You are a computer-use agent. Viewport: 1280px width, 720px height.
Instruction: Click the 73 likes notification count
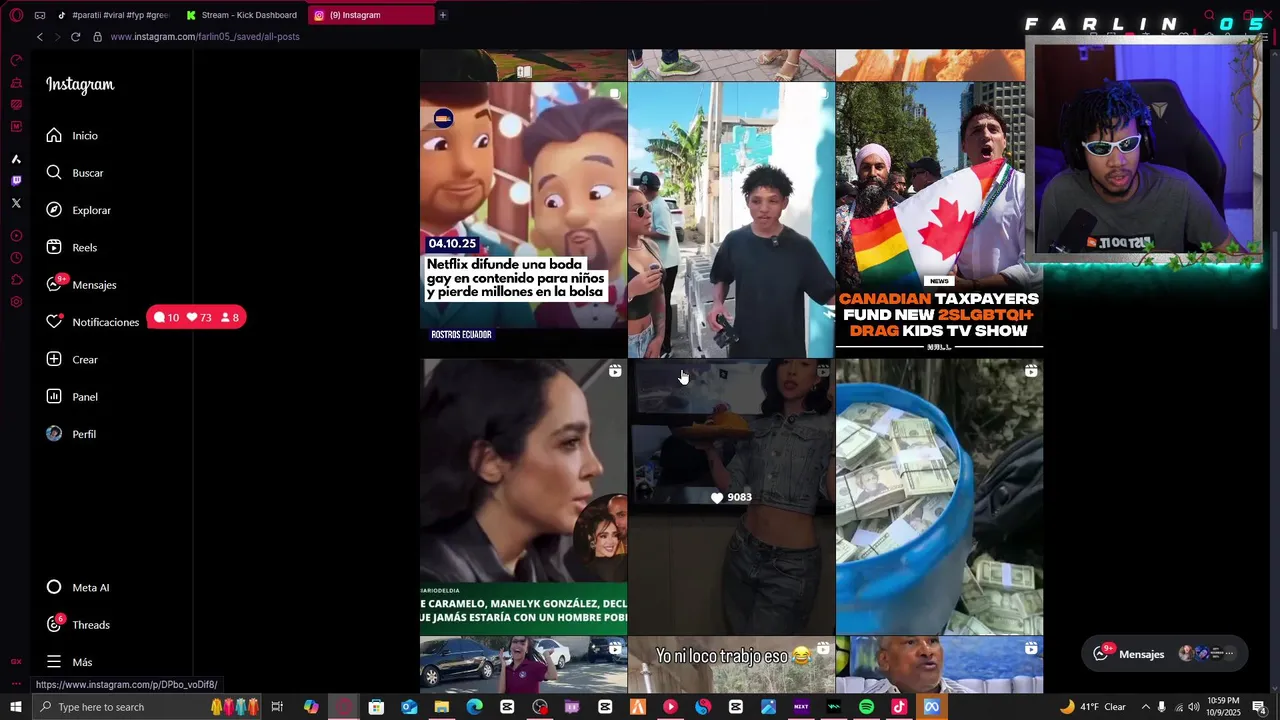(x=199, y=317)
